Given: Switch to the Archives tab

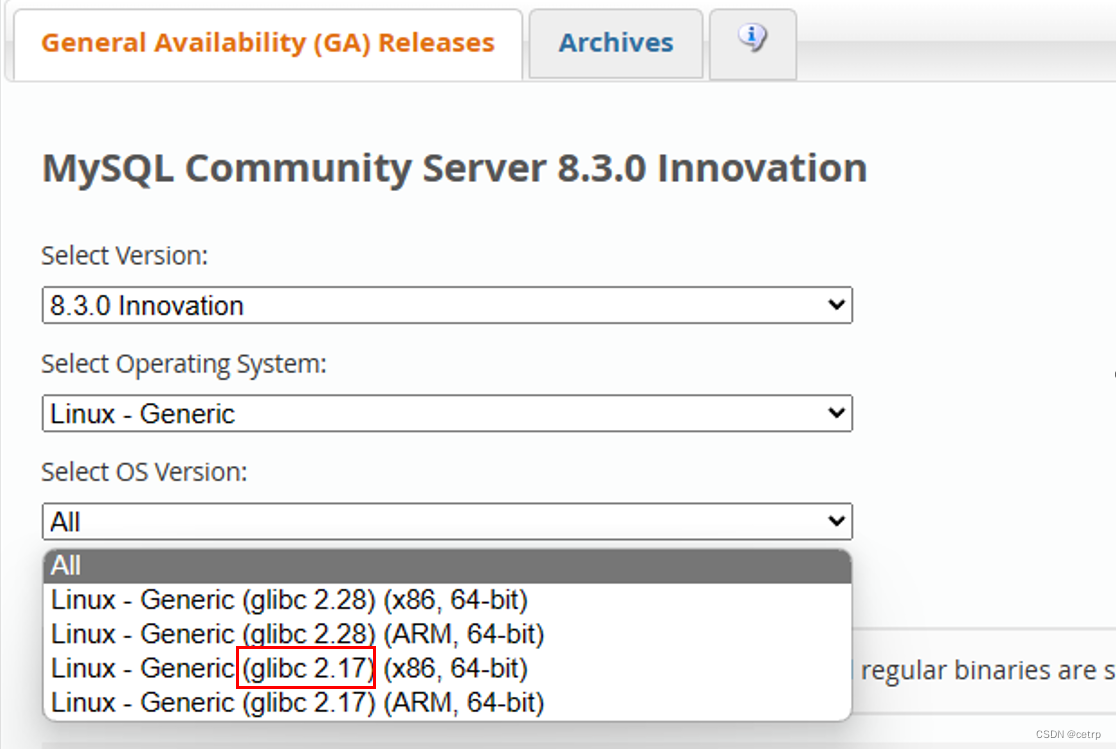Looking at the screenshot, I should point(616,43).
